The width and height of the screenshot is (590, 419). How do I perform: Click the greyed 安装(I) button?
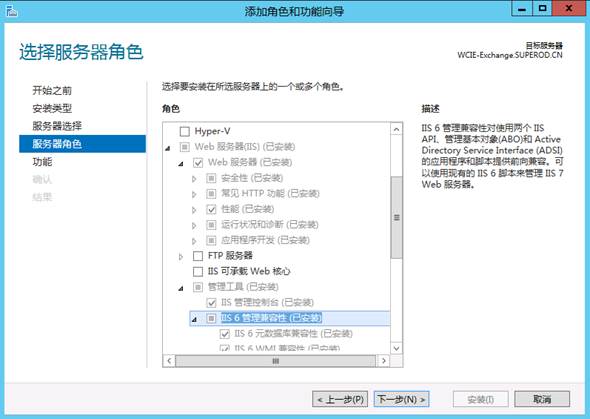click(x=481, y=399)
